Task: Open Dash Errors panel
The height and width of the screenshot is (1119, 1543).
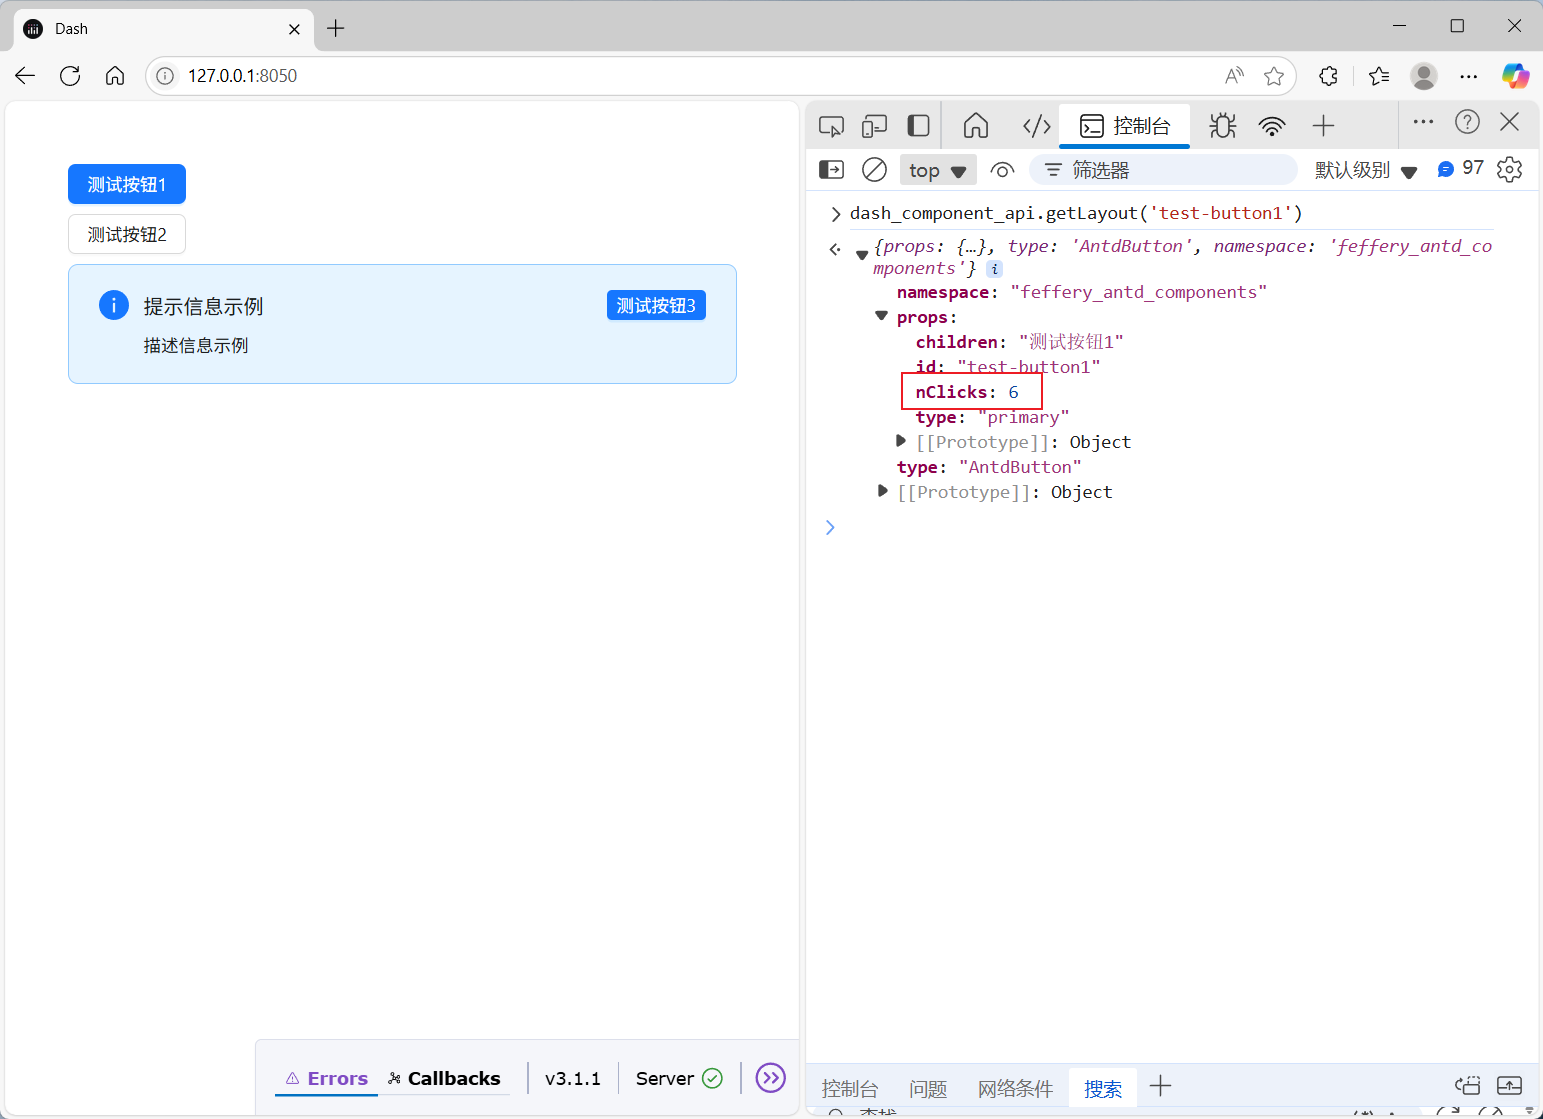Action: click(x=327, y=1078)
